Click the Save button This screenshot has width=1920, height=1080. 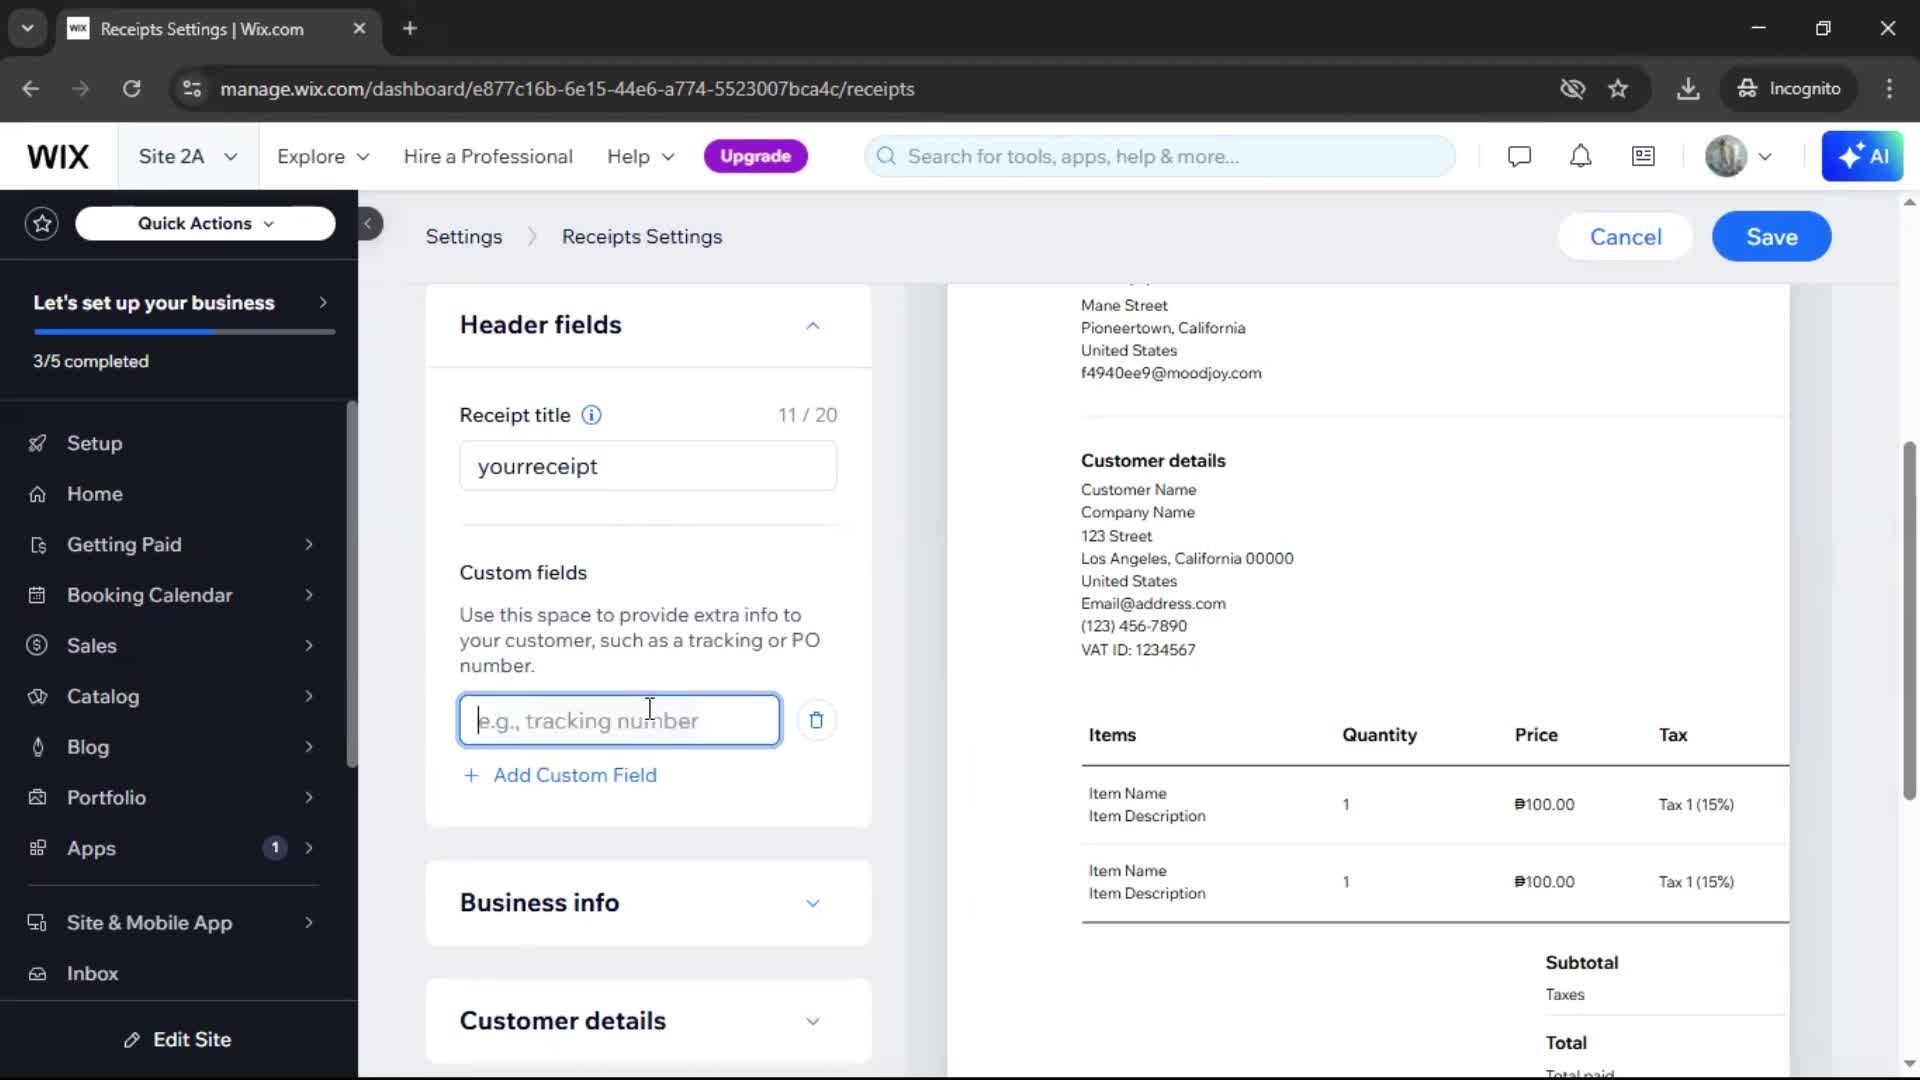[x=1771, y=237]
